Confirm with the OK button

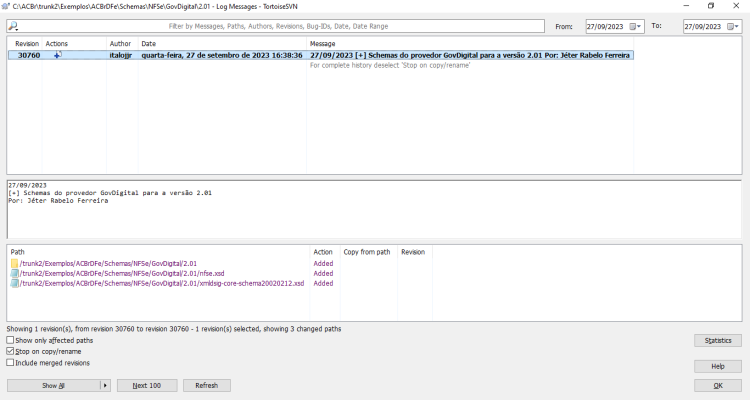tap(717, 386)
